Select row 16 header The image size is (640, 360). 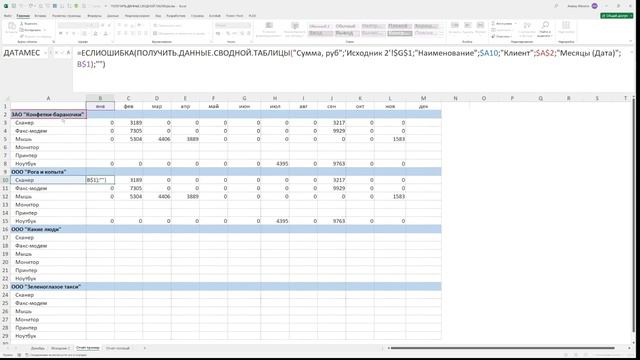[5, 229]
